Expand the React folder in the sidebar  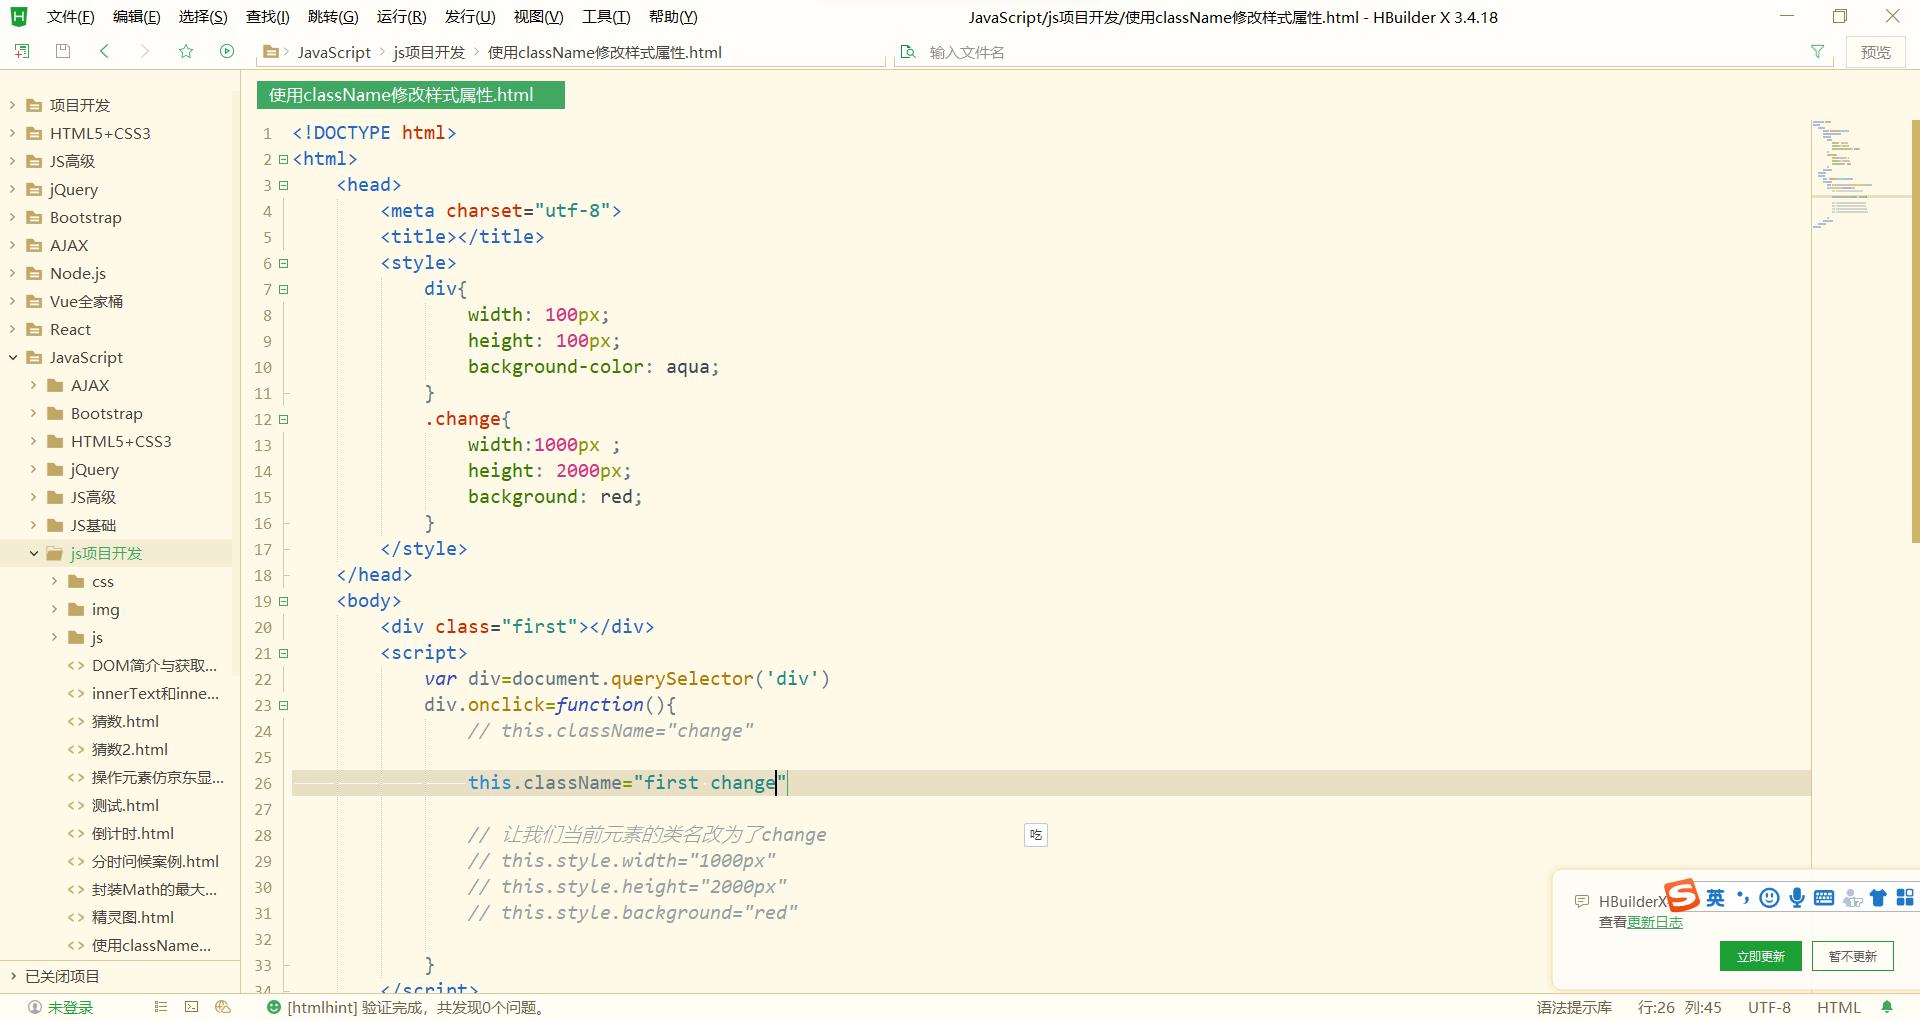[12, 329]
